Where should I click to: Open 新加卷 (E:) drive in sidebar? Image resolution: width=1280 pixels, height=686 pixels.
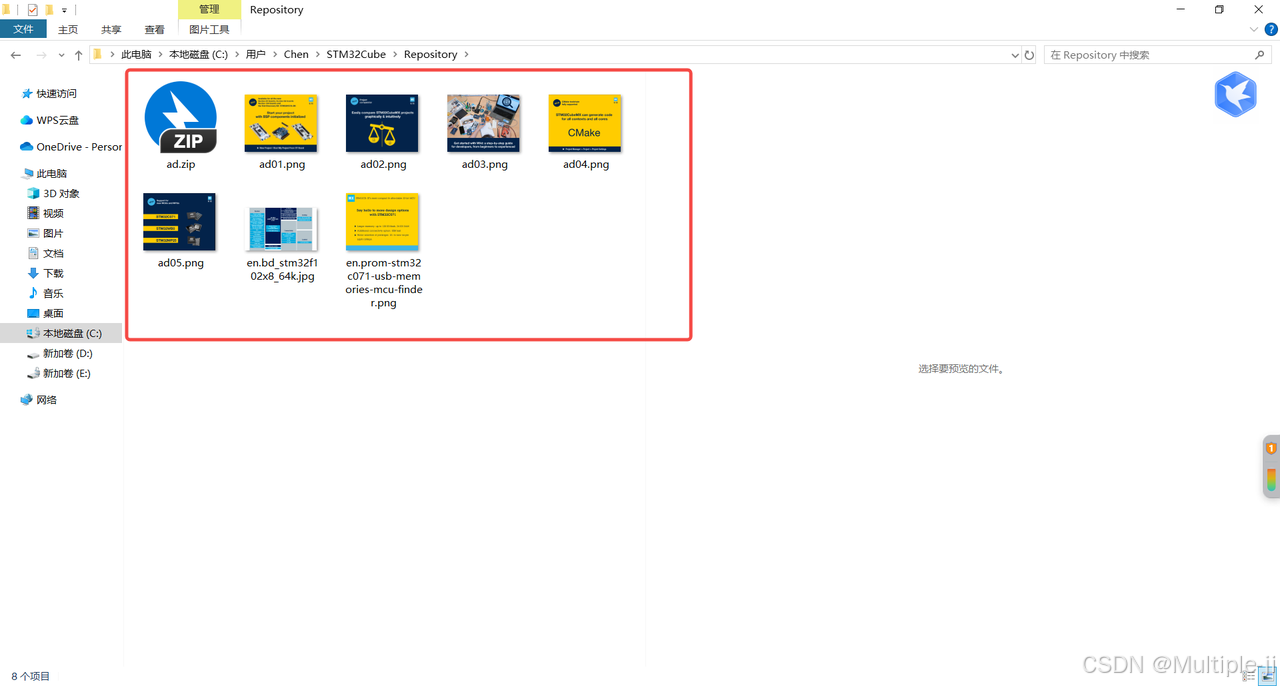coord(59,373)
